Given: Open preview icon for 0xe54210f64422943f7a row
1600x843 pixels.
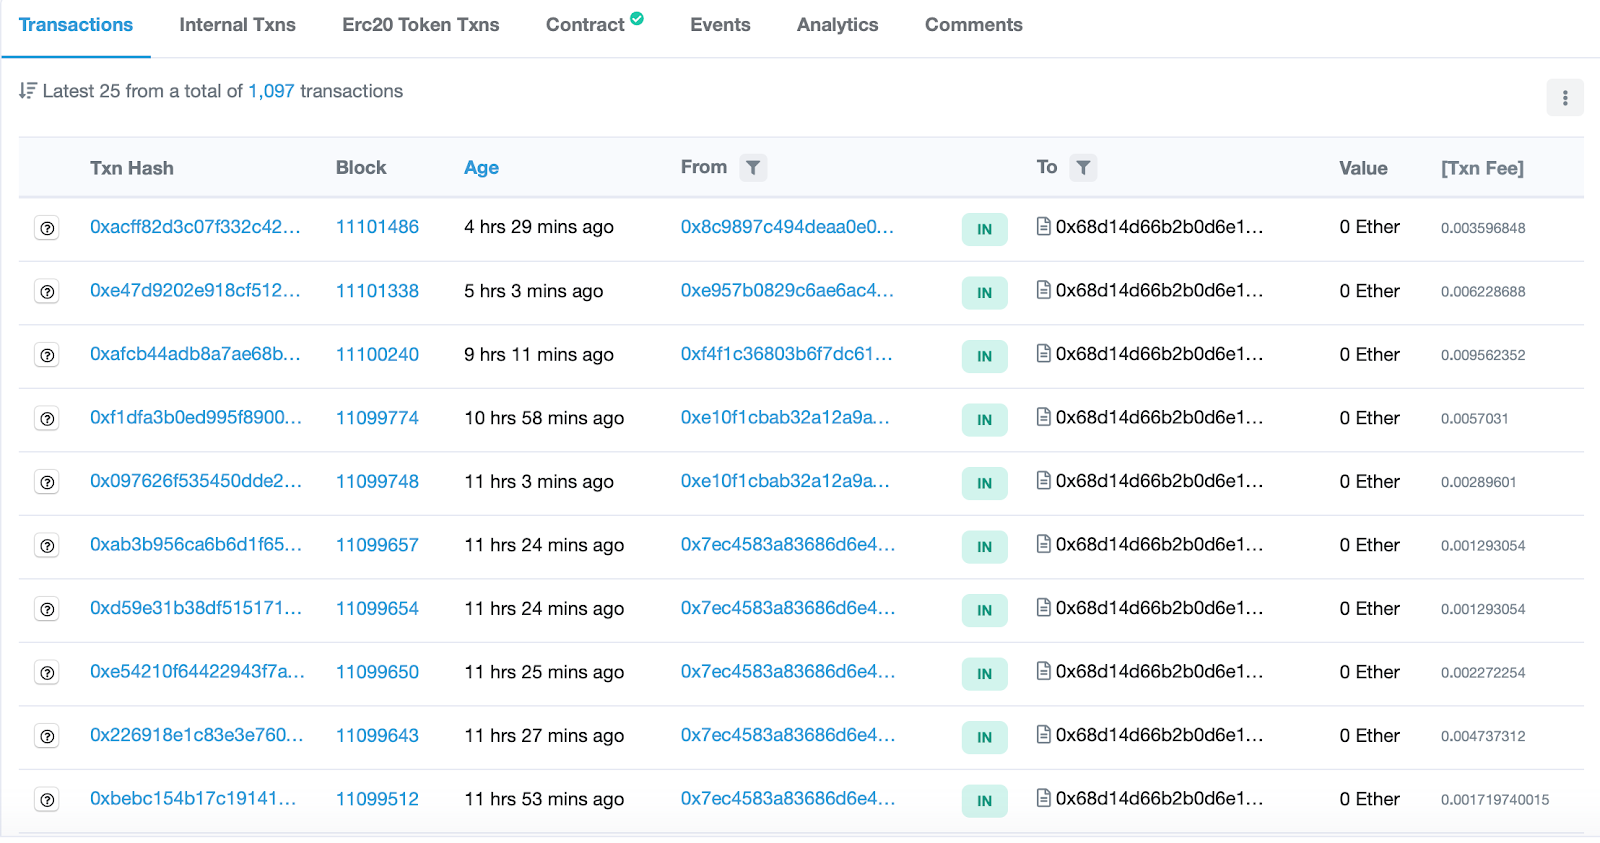Looking at the screenshot, I should point(47,673).
